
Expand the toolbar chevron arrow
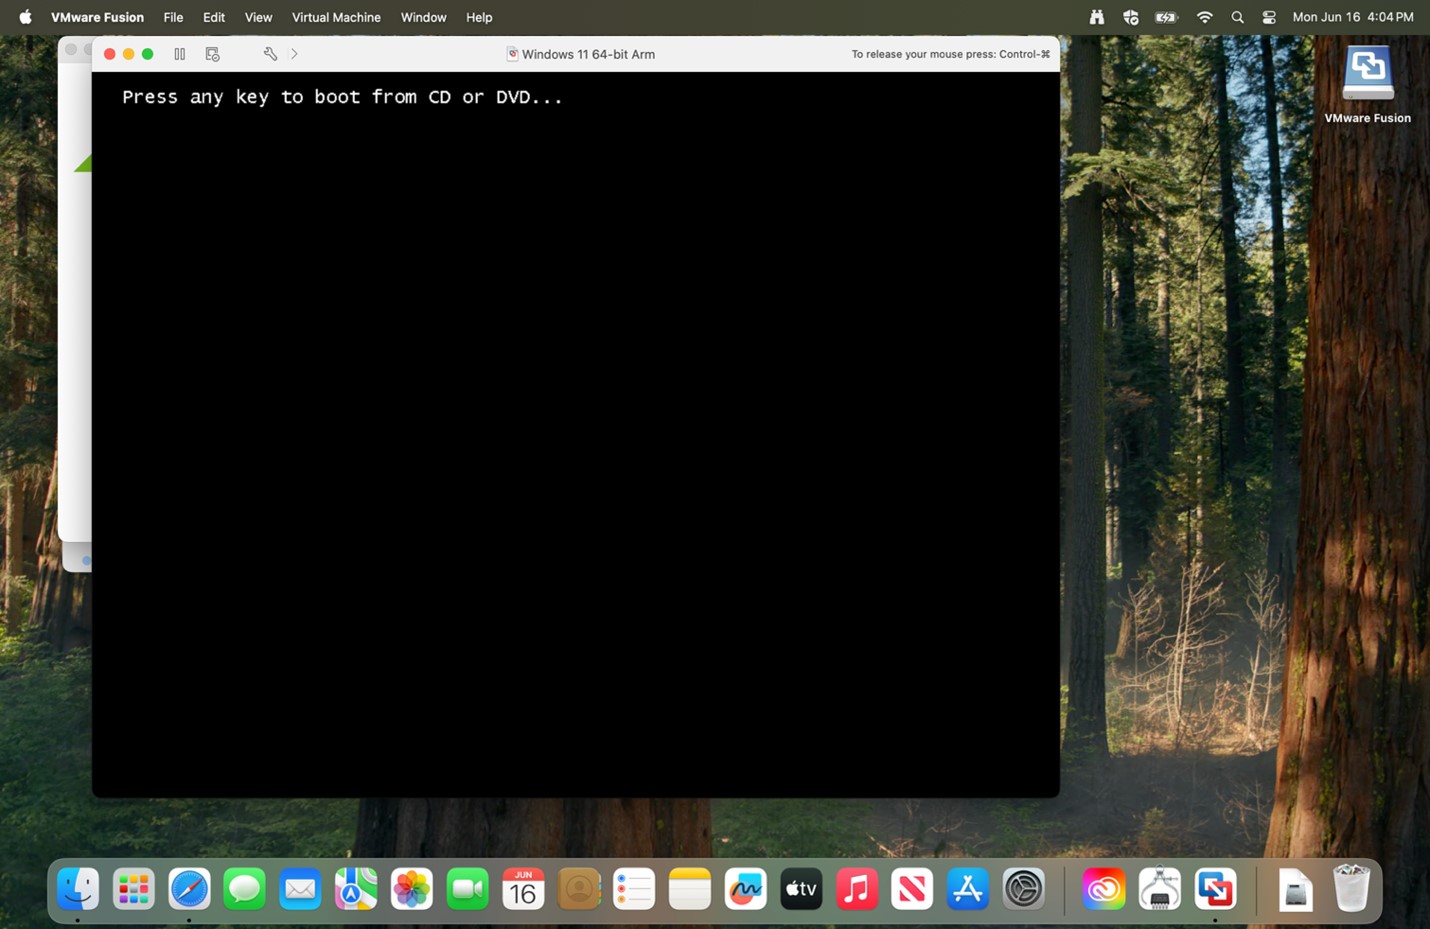click(x=294, y=54)
